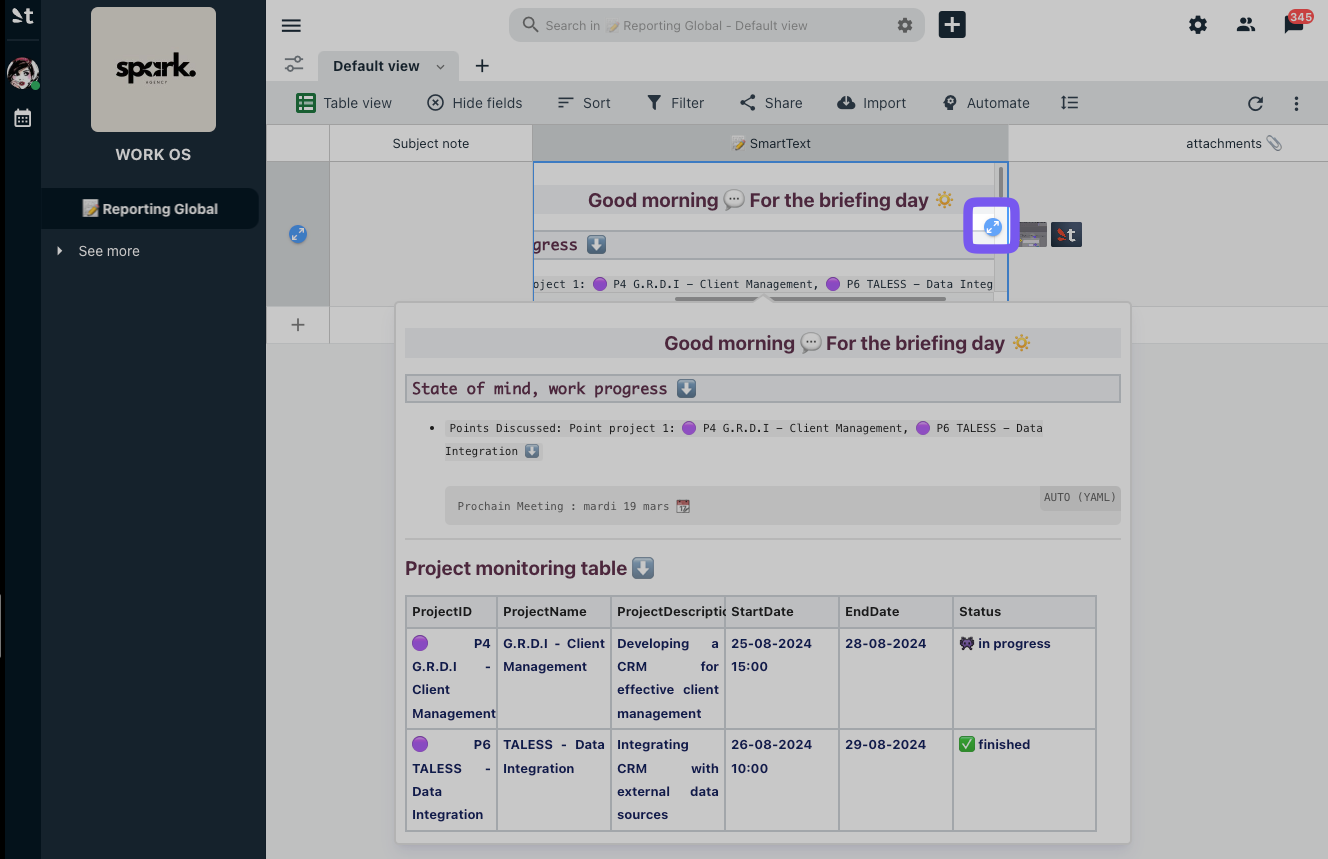The height and width of the screenshot is (859, 1328).
Task: Click Integrating CRM with external data cell
Action: click(668, 779)
